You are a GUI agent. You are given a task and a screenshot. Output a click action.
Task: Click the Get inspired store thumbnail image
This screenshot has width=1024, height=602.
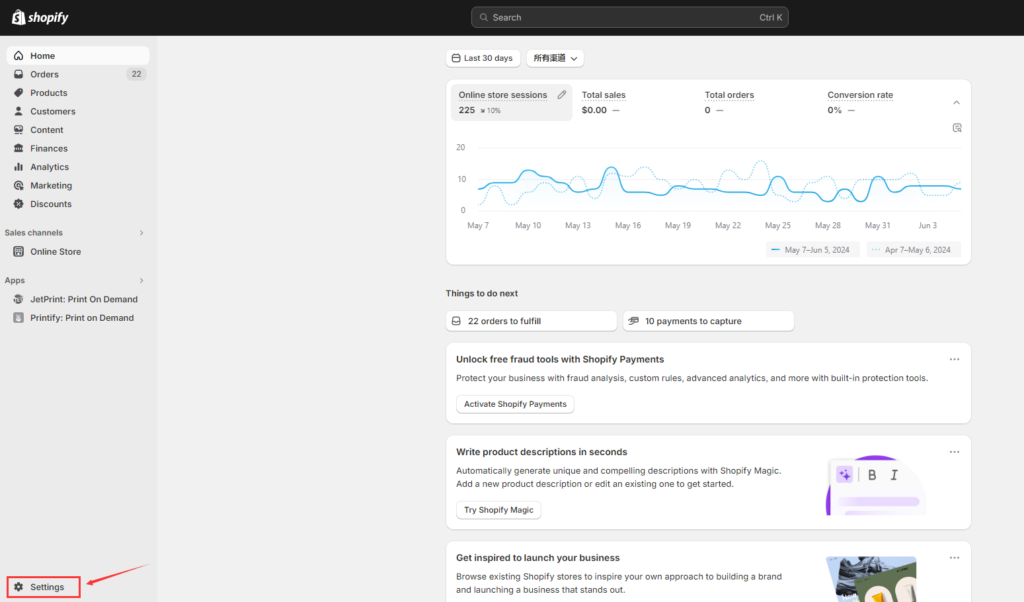(871, 579)
